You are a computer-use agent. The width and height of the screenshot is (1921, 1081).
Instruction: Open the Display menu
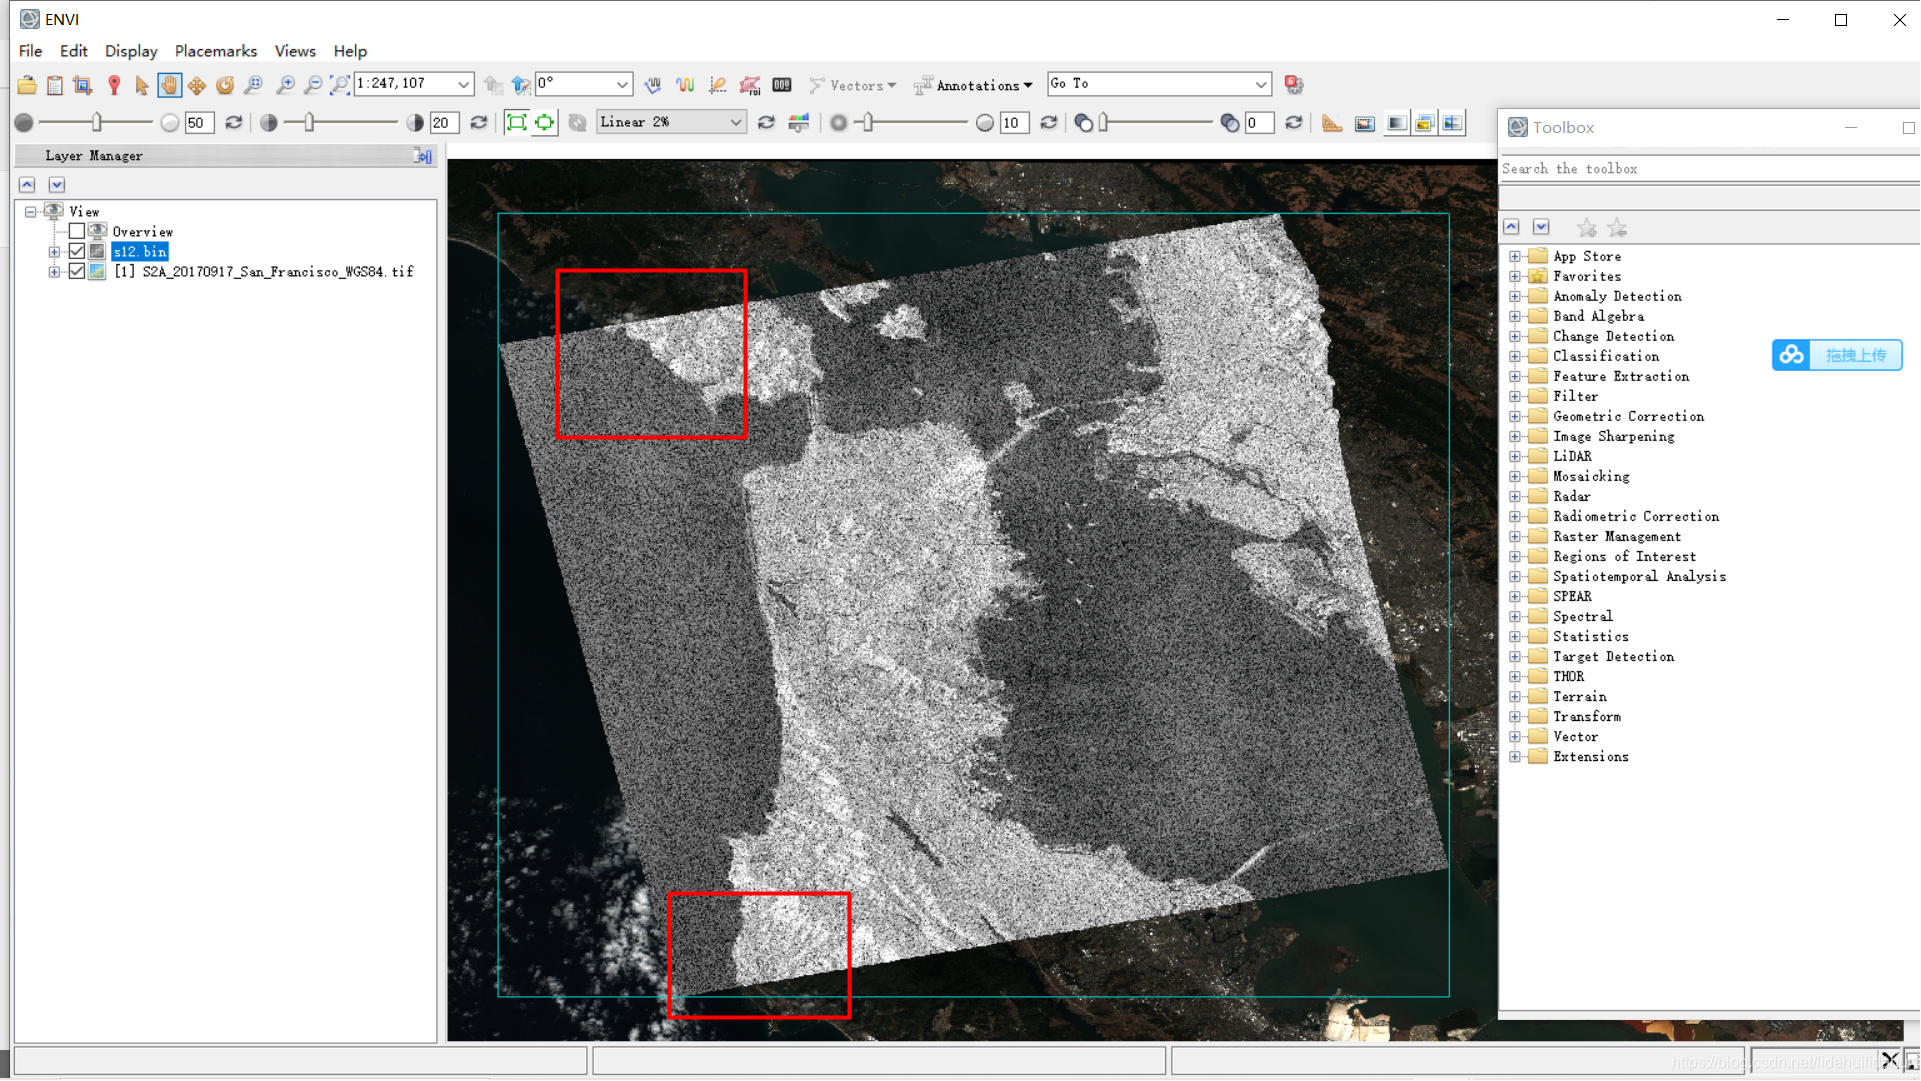[x=131, y=51]
